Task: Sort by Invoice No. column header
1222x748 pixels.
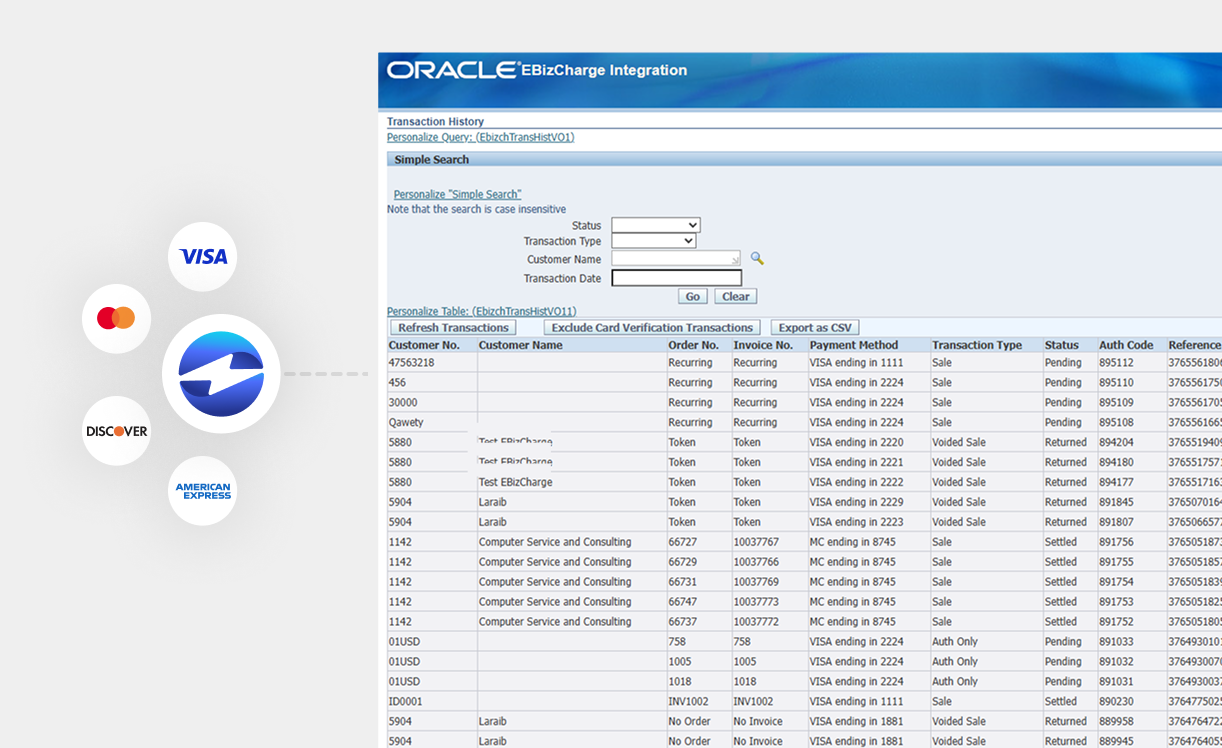Action: 763,345
